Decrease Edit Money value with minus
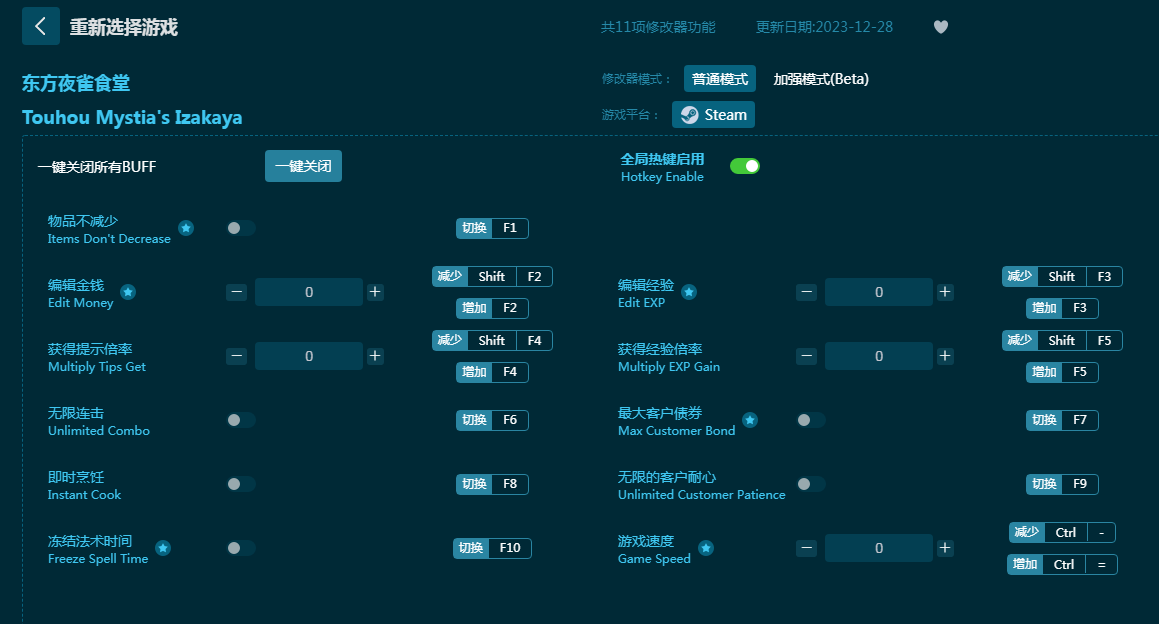1159x624 pixels. click(237, 292)
